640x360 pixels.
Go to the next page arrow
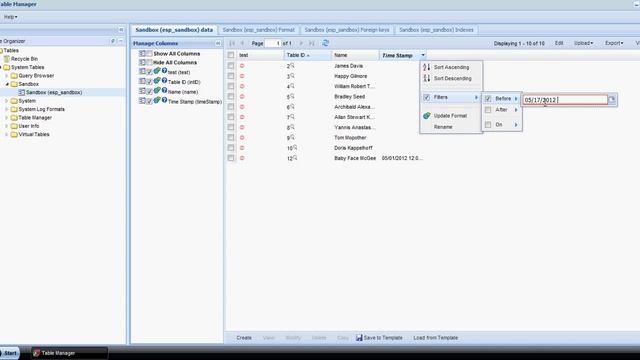point(301,43)
